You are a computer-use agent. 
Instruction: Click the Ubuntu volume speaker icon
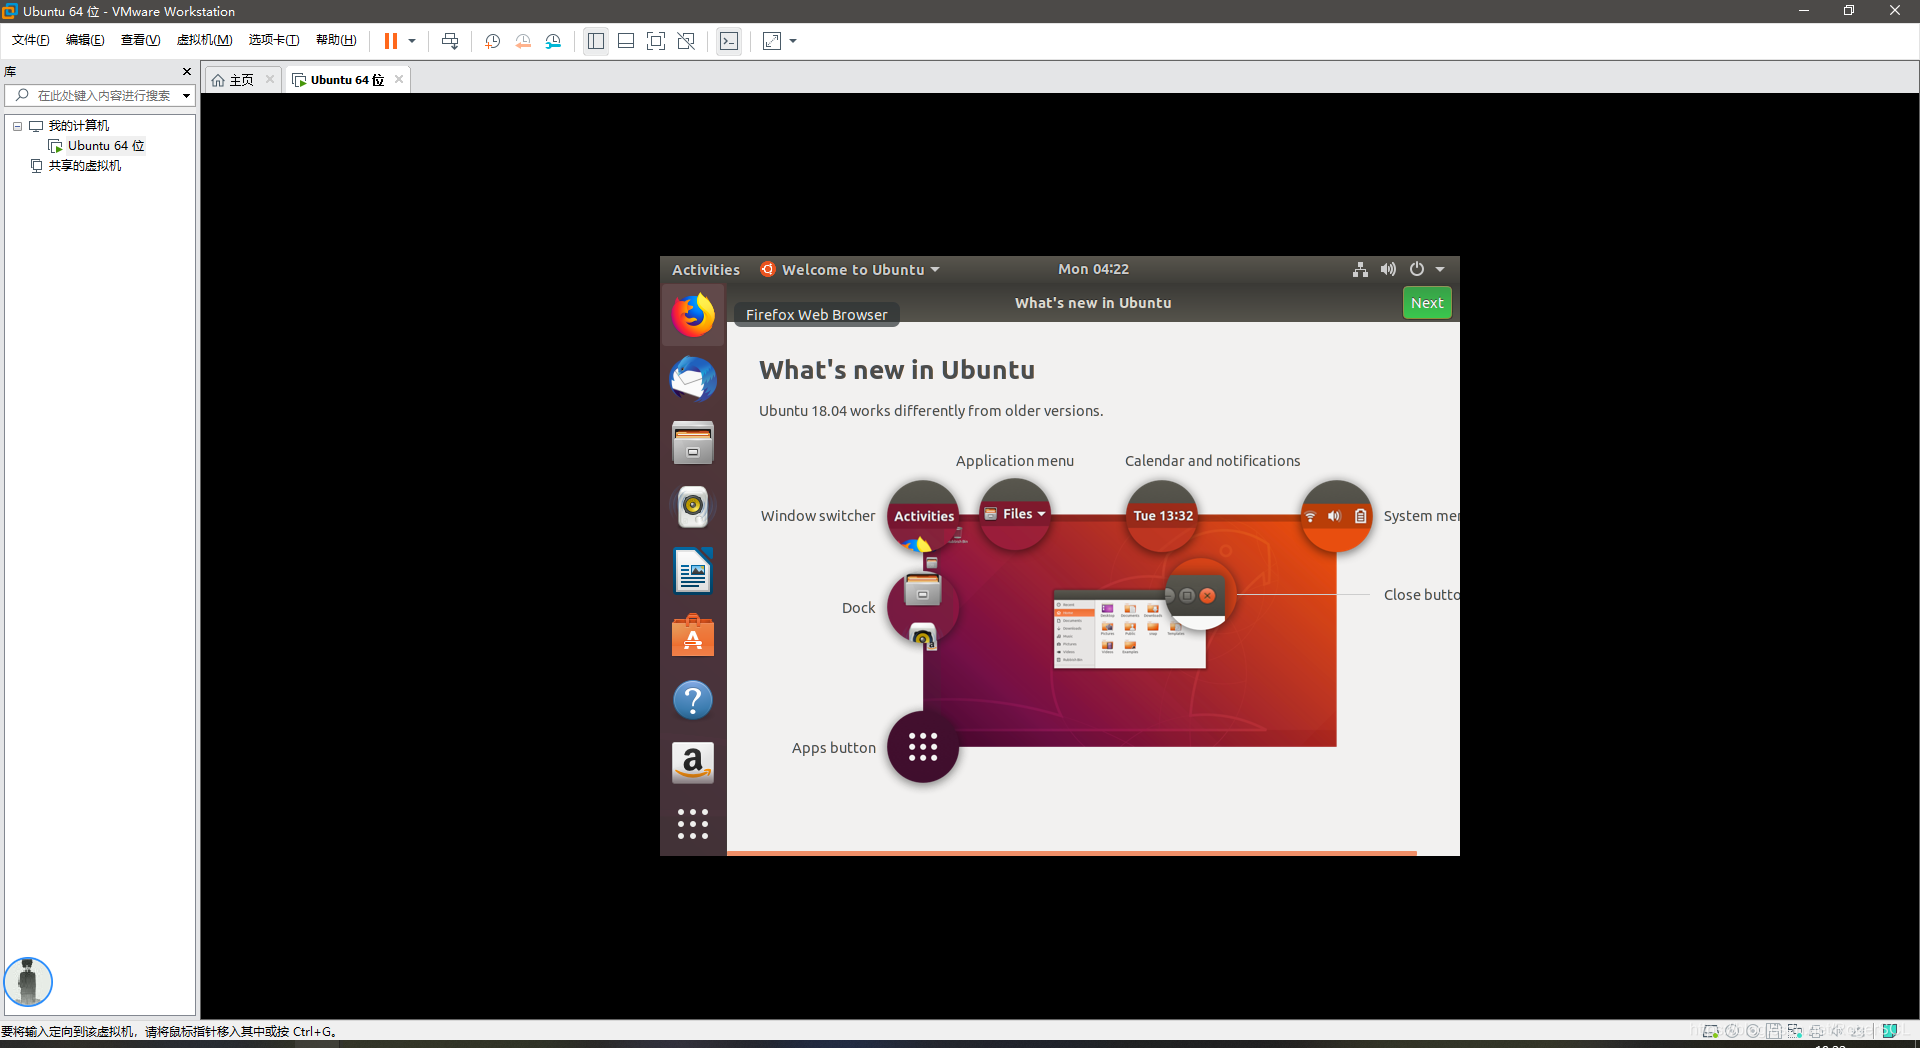[1388, 269]
